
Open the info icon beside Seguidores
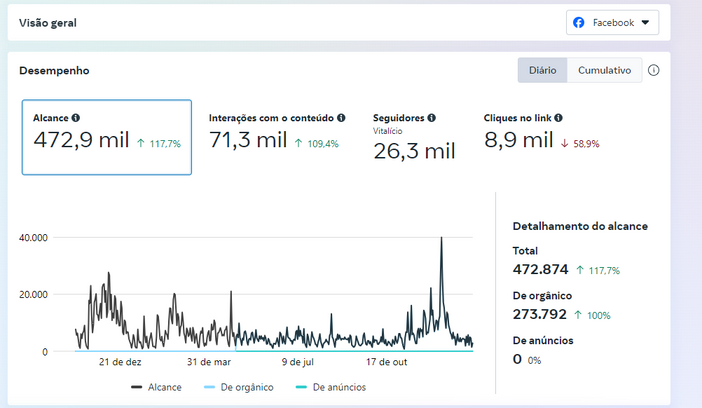click(x=432, y=118)
